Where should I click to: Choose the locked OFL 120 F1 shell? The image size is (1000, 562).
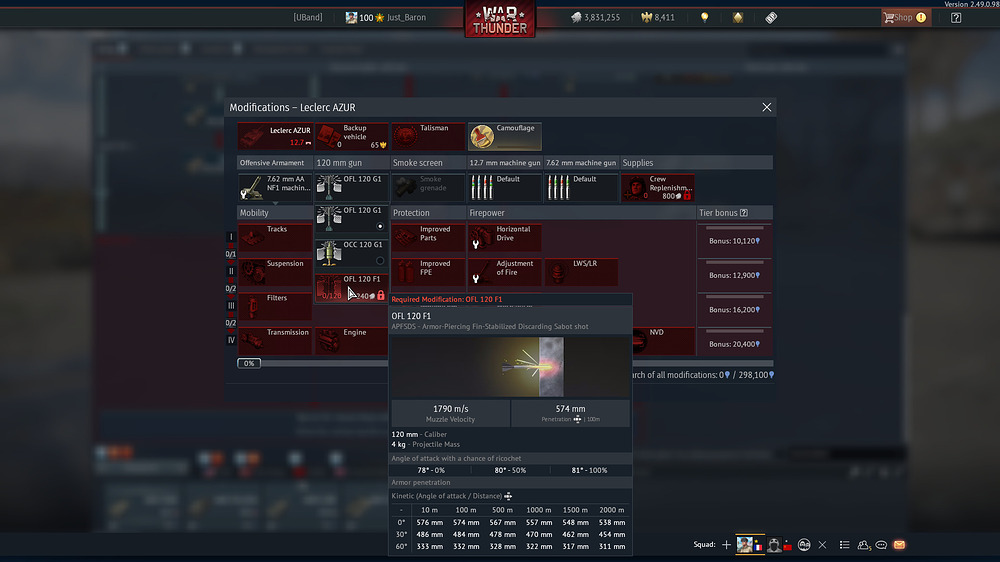tap(351, 288)
